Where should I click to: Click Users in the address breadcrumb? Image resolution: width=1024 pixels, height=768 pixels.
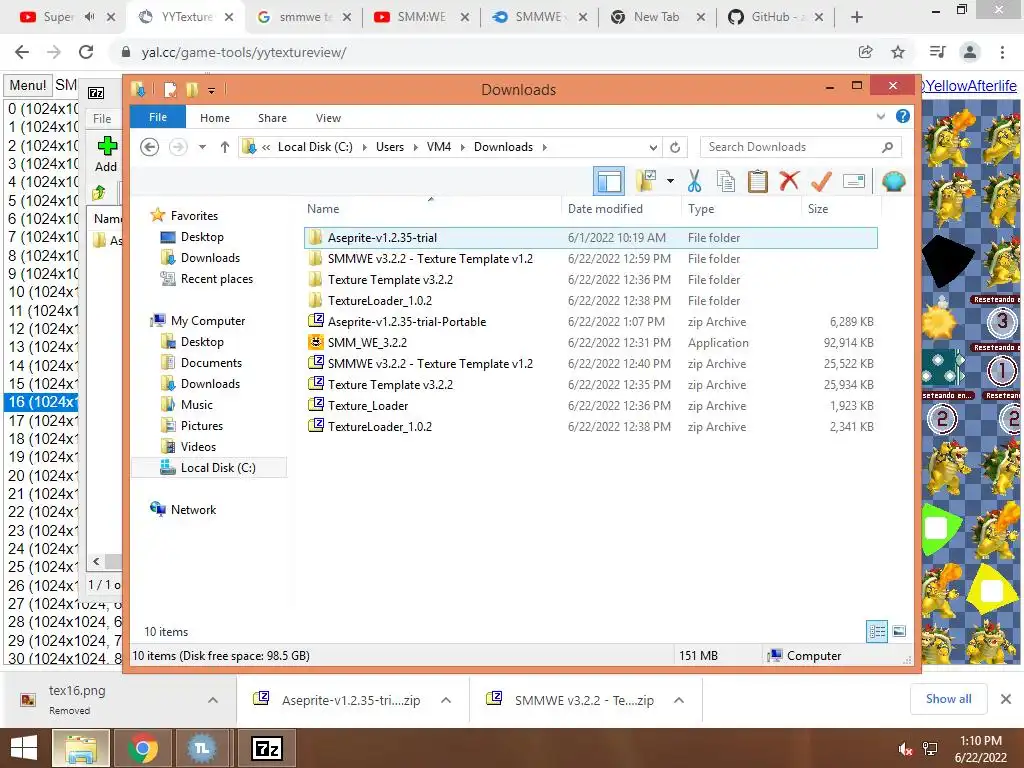[x=390, y=147]
